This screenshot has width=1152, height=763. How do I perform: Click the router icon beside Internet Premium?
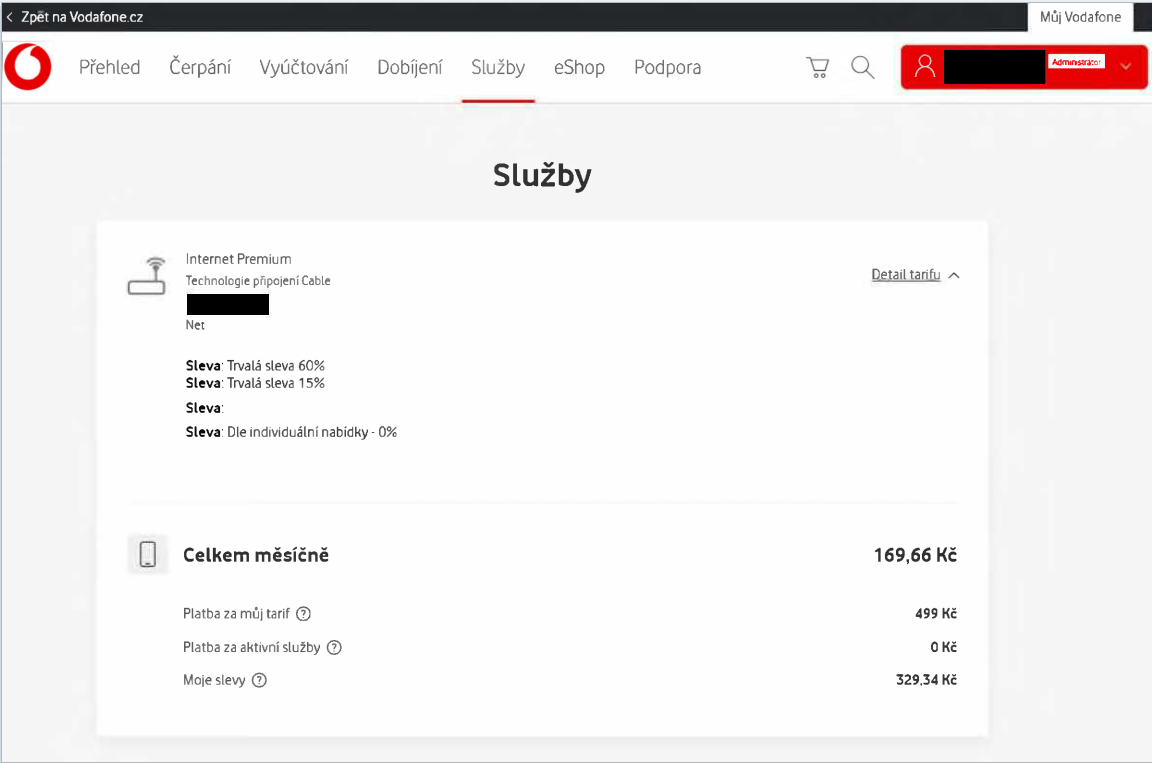[x=147, y=276]
